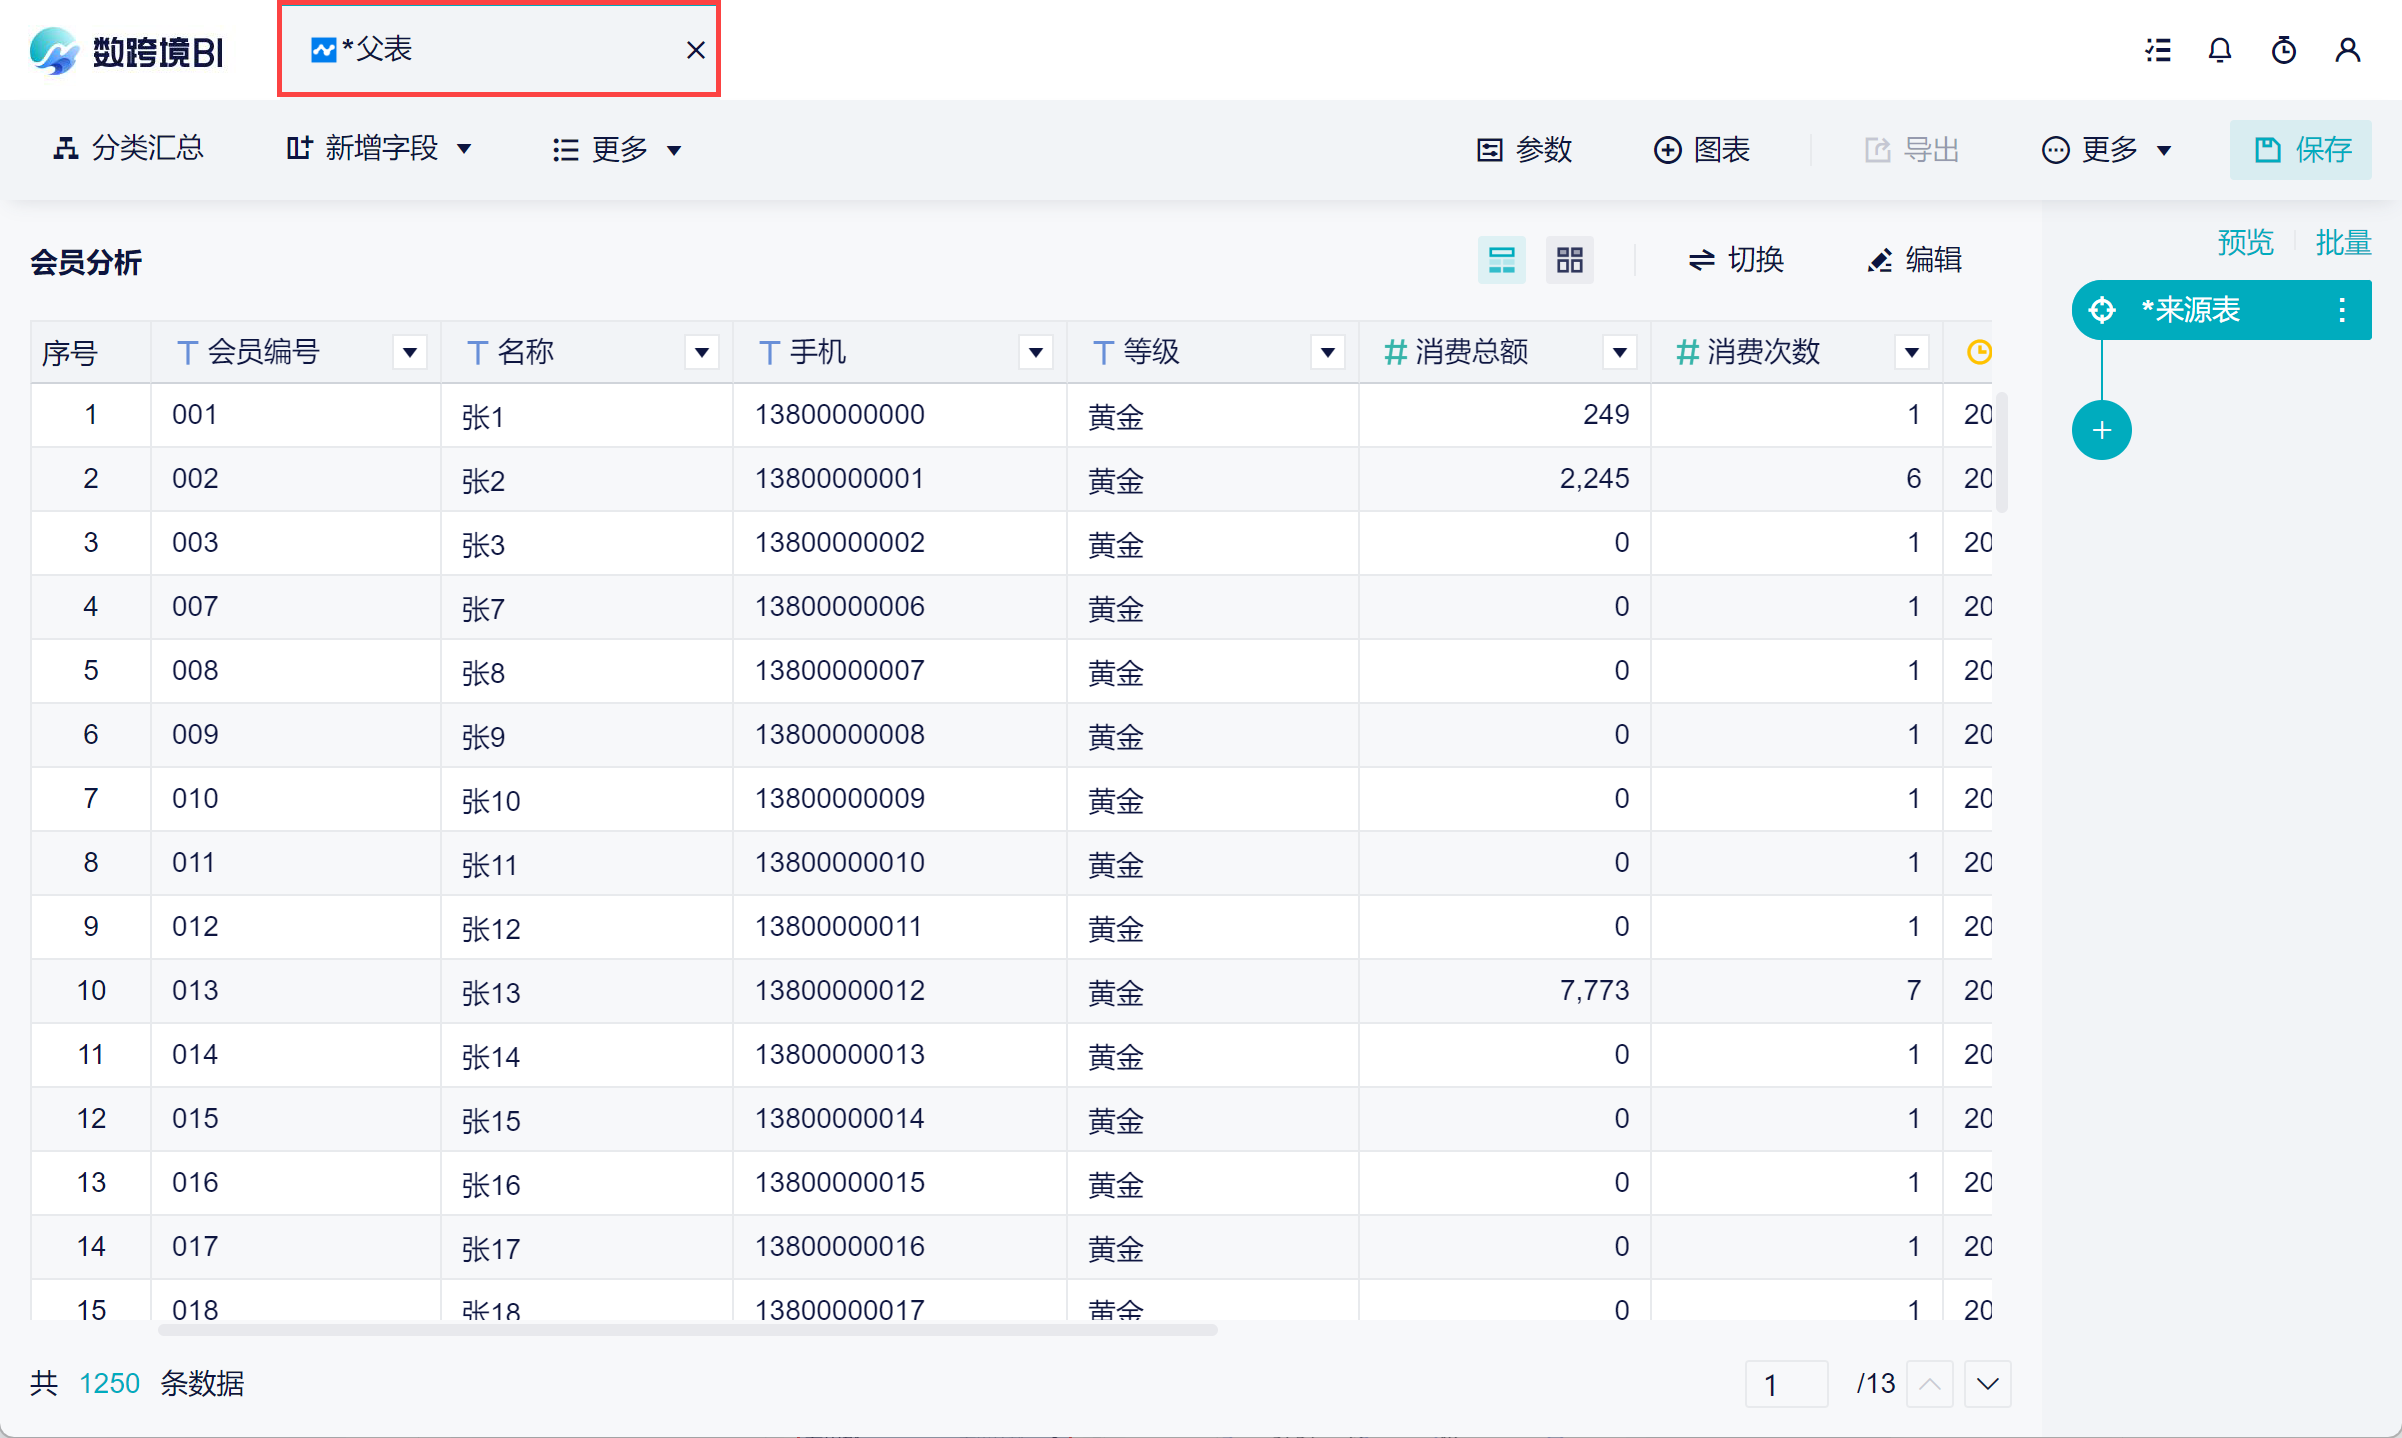Click the 预览 preview link
Screen dimensions: 2402x1438
pos(2244,242)
